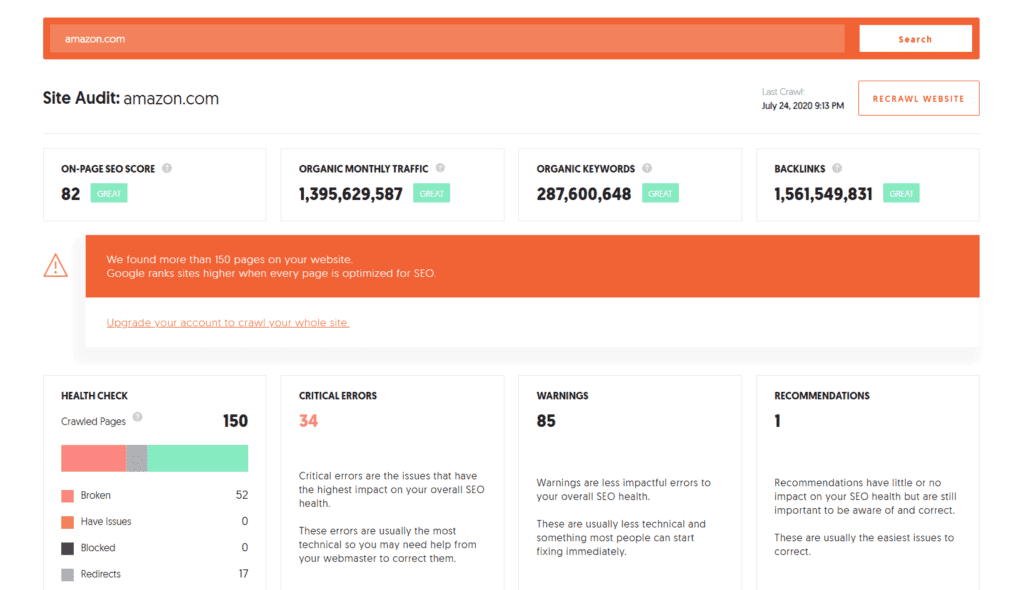Select the Warnings count 85
1024x590 pixels.
coord(546,421)
